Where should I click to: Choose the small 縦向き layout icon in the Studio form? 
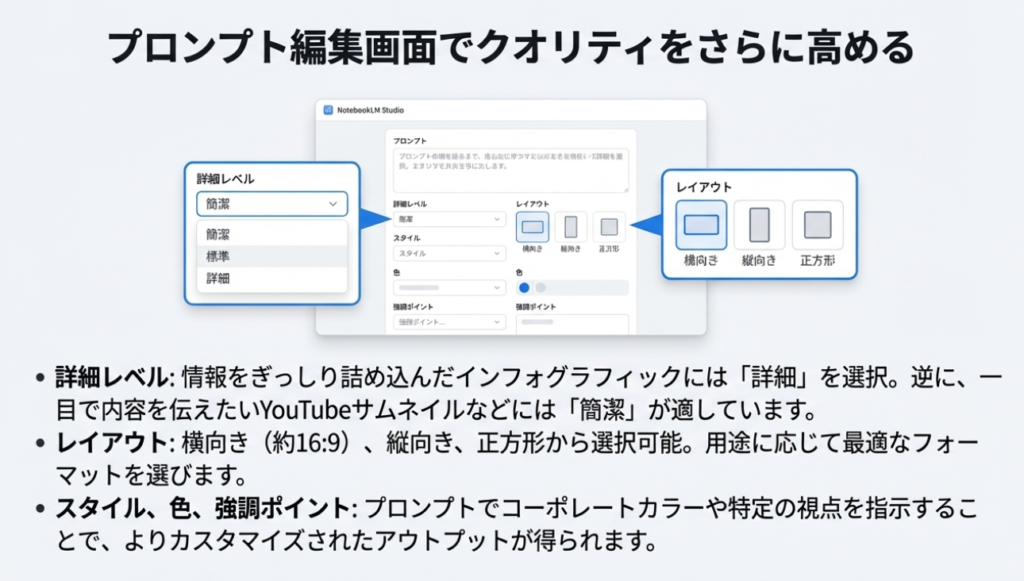click(571, 226)
